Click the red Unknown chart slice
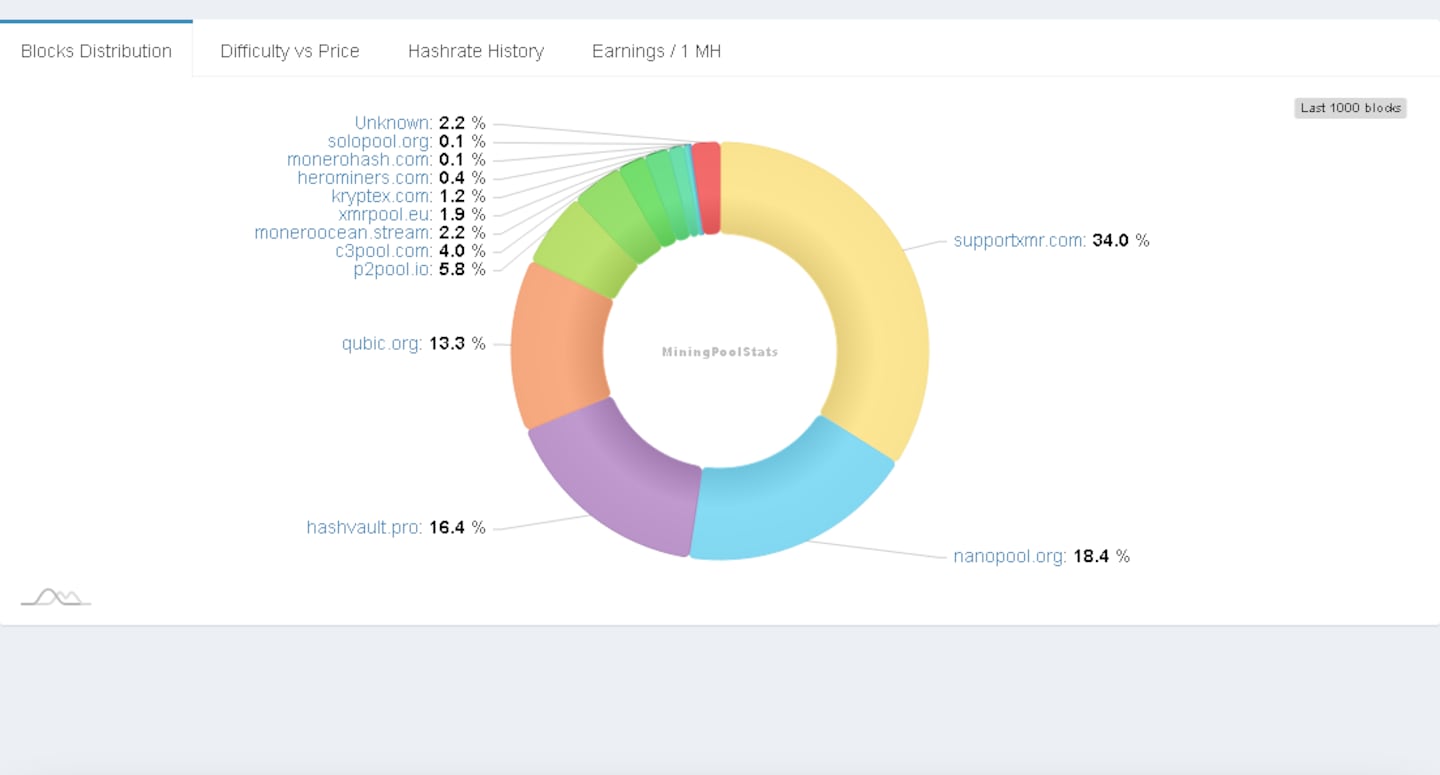Image resolution: width=1440 pixels, height=775 pixels. coord(706,188)
